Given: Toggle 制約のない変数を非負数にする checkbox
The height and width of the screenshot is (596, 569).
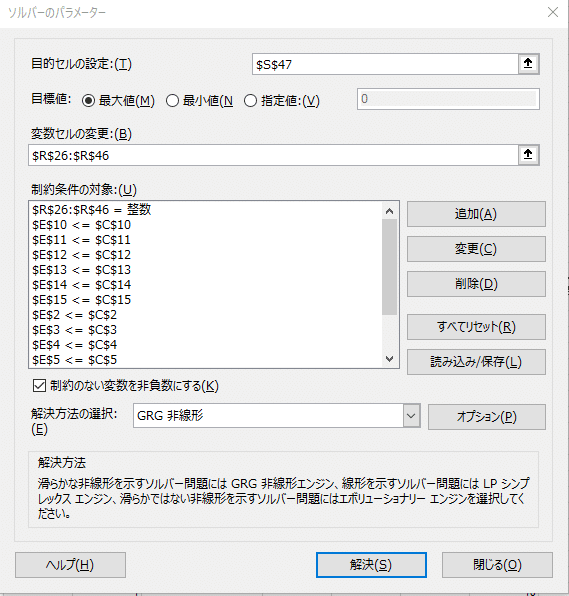Looking at the screenshot, I should point(39,385).
